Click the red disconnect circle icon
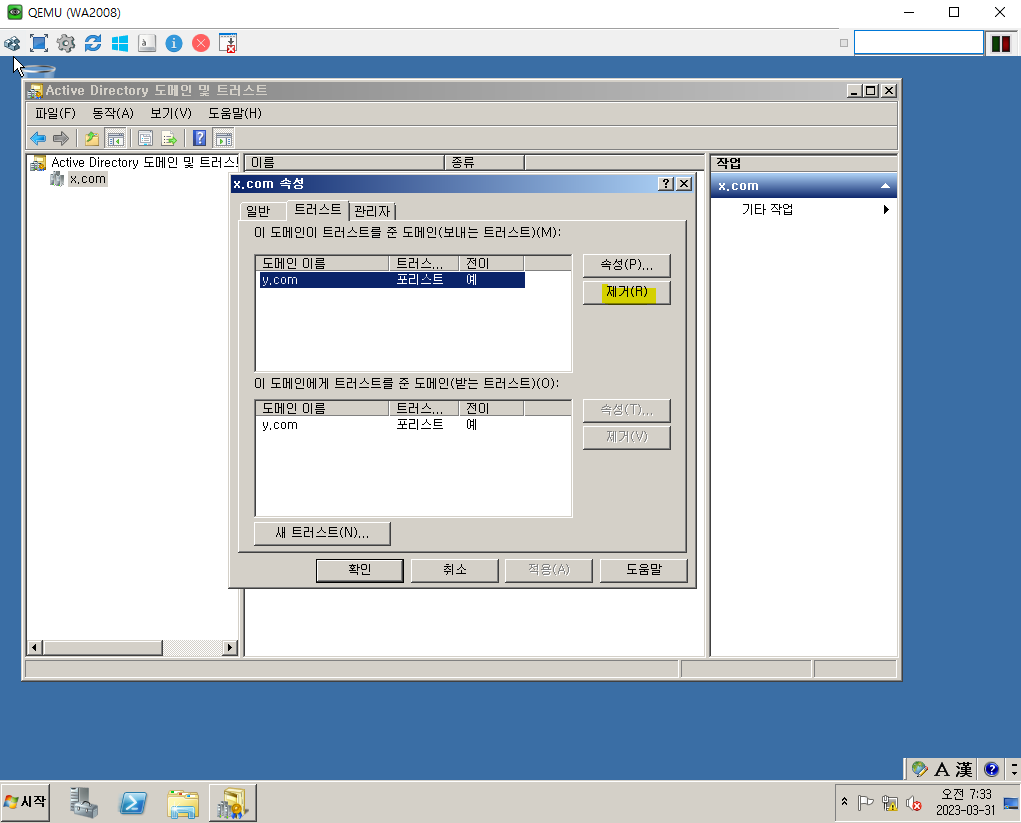 click(201, 44)
